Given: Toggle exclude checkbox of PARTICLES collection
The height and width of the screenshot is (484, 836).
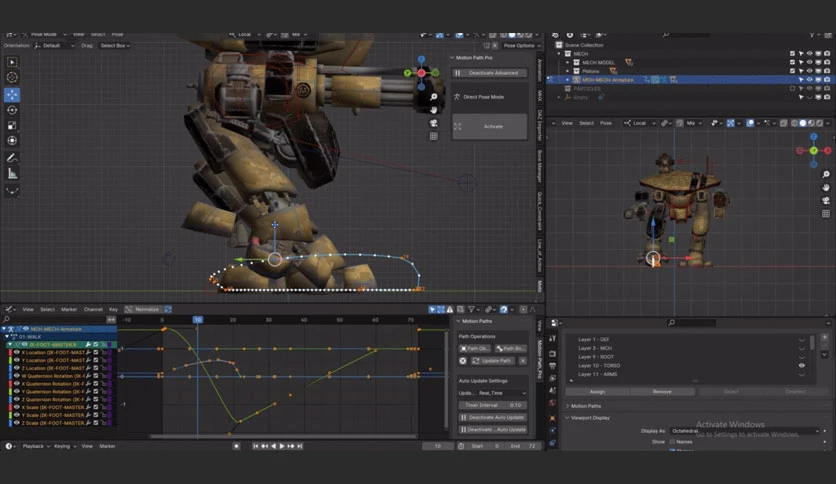Looking at the screenshot, I should pos(792,88).
